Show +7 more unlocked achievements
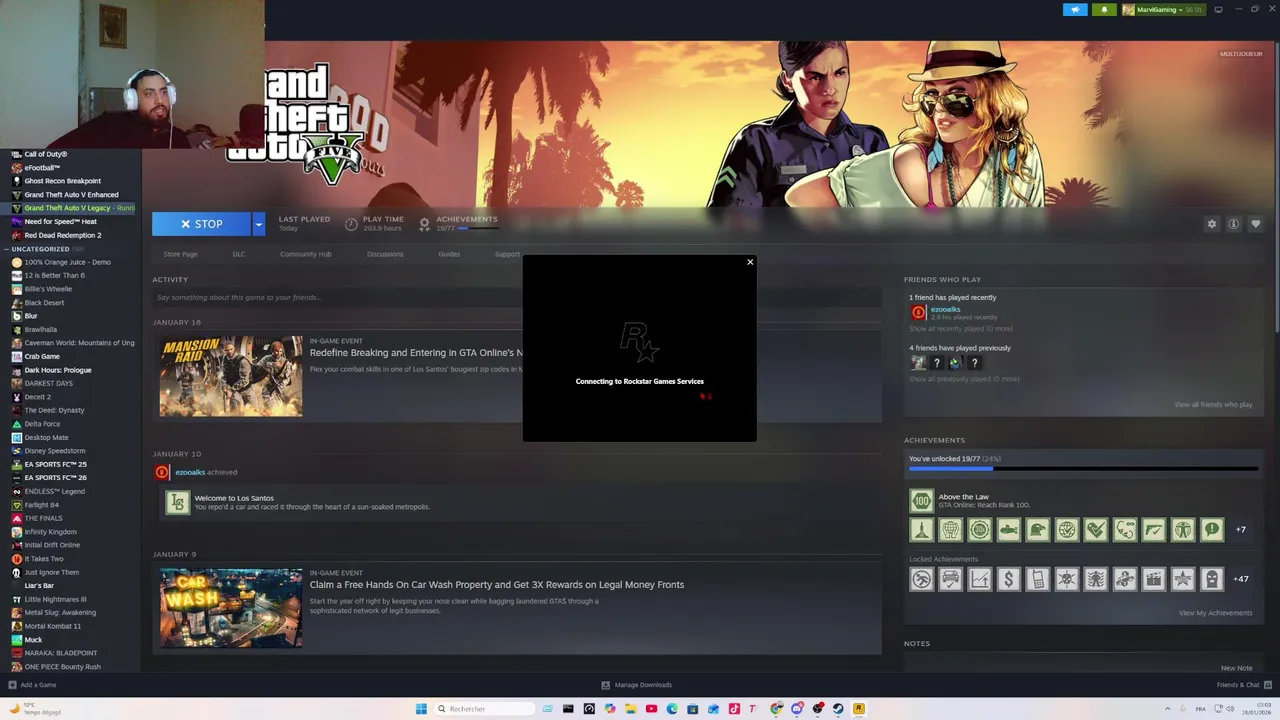Viewport: 1280px width, 720px height. 1241,530
